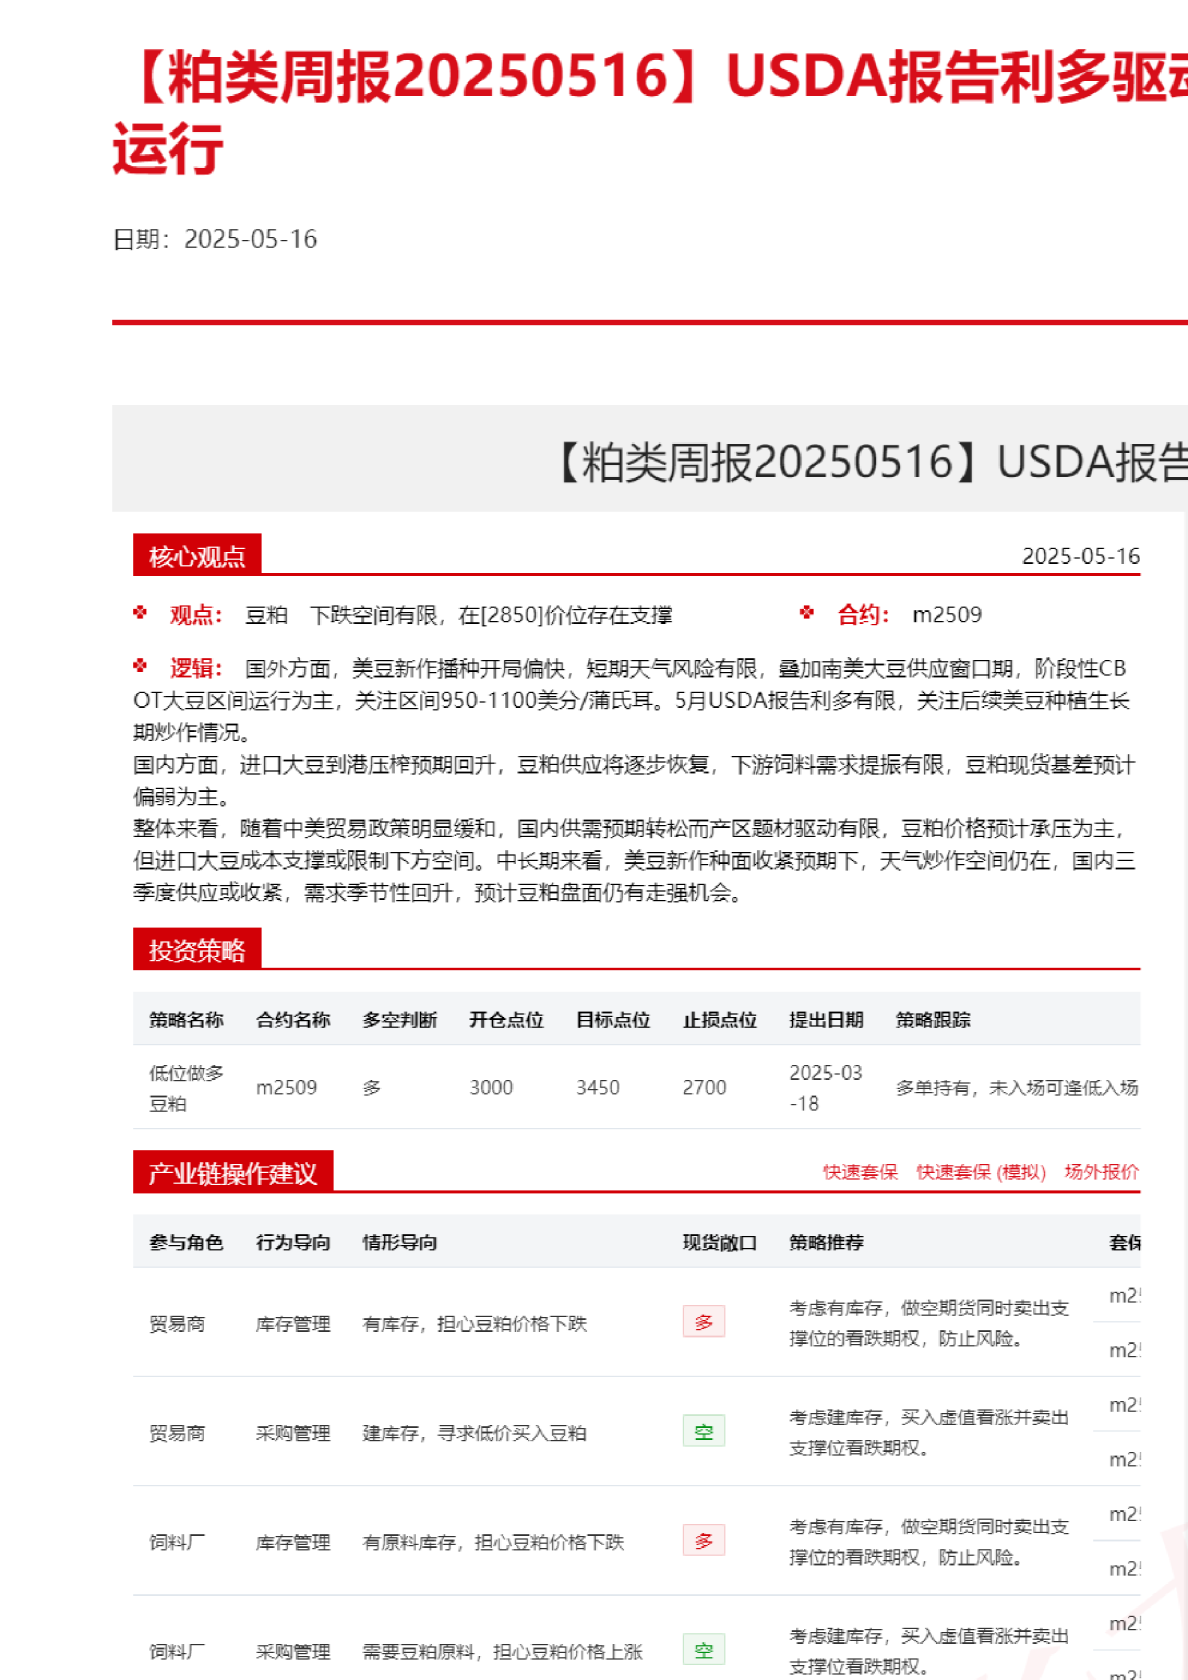Click the 现货敞口 column header
The width and height of the screenshot is (1188, 1680).
(x=719, y=1243)
